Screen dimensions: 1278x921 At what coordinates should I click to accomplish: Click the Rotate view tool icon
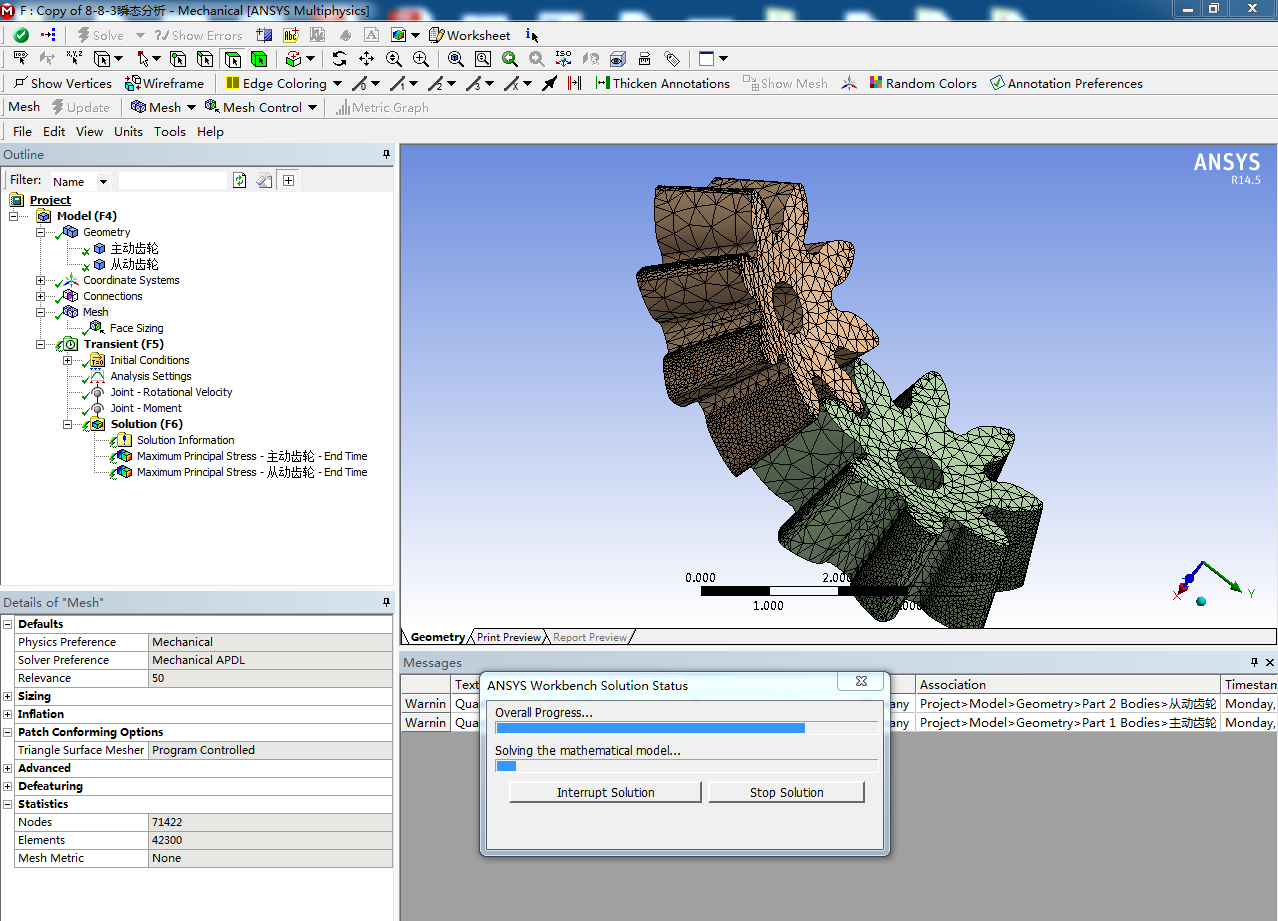(340, 59)
